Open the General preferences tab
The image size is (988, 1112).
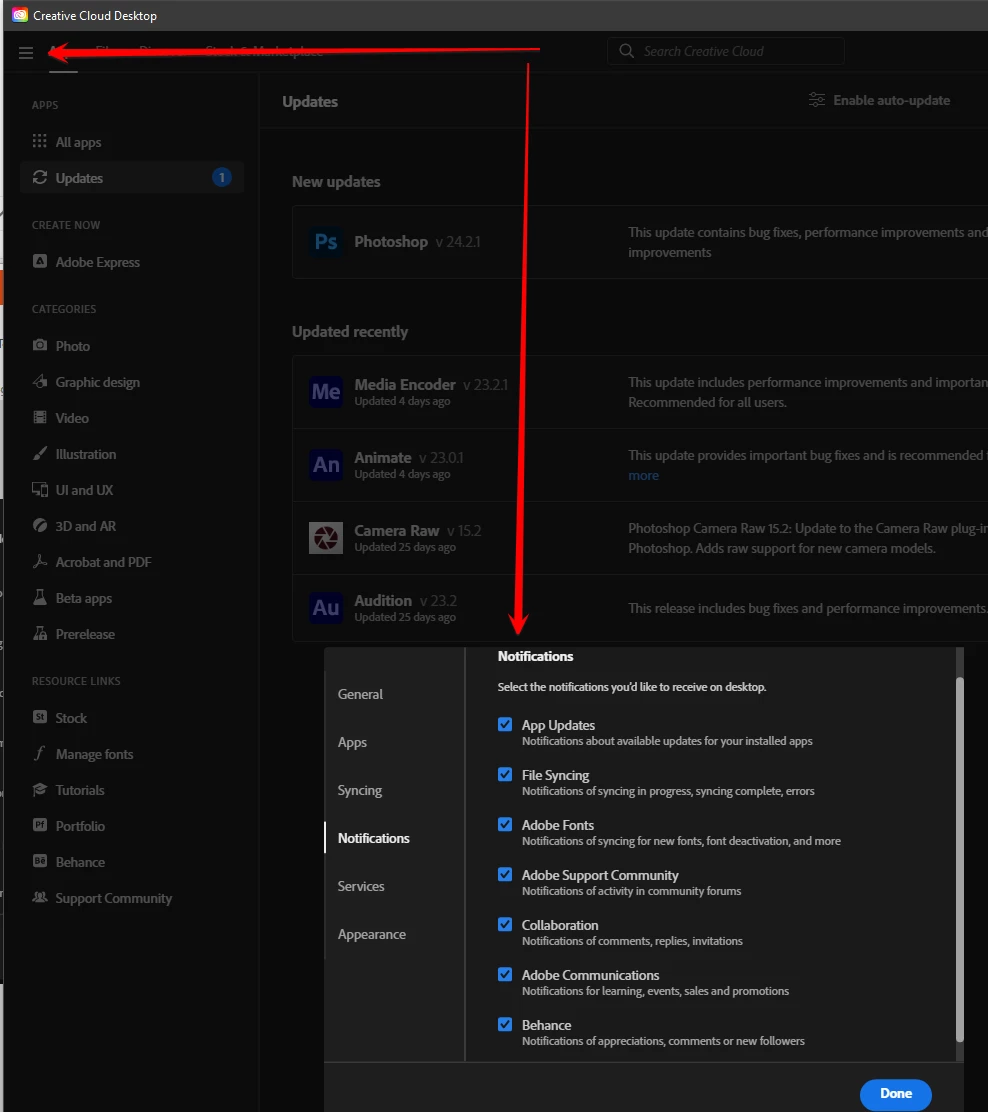[360, 694]
